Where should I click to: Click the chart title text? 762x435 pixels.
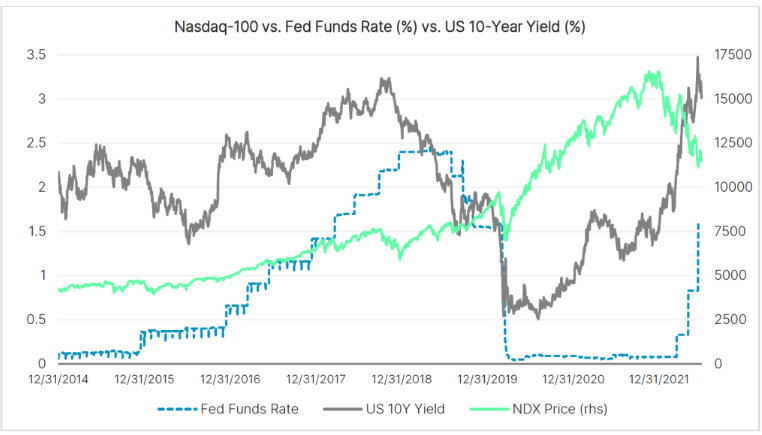tap(381, 26)
